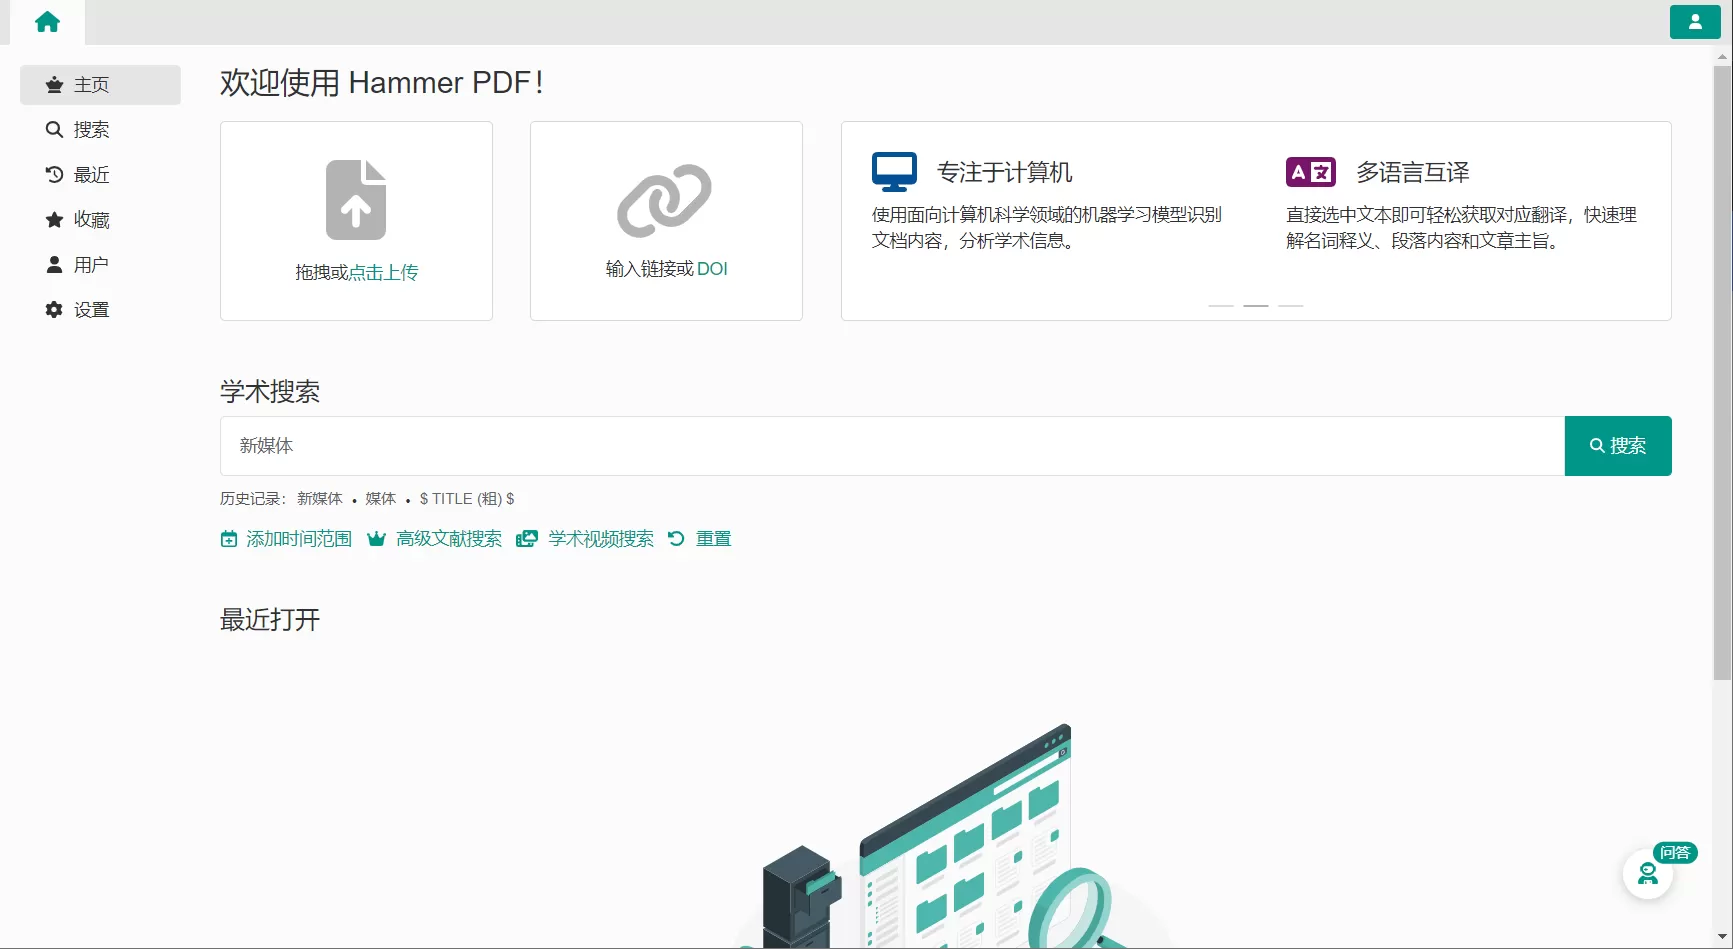Viewport: 1733px width, 949px height.
Task: Click the 重置 reset icon
Action: pyautogui.click(x=677, y=538)
